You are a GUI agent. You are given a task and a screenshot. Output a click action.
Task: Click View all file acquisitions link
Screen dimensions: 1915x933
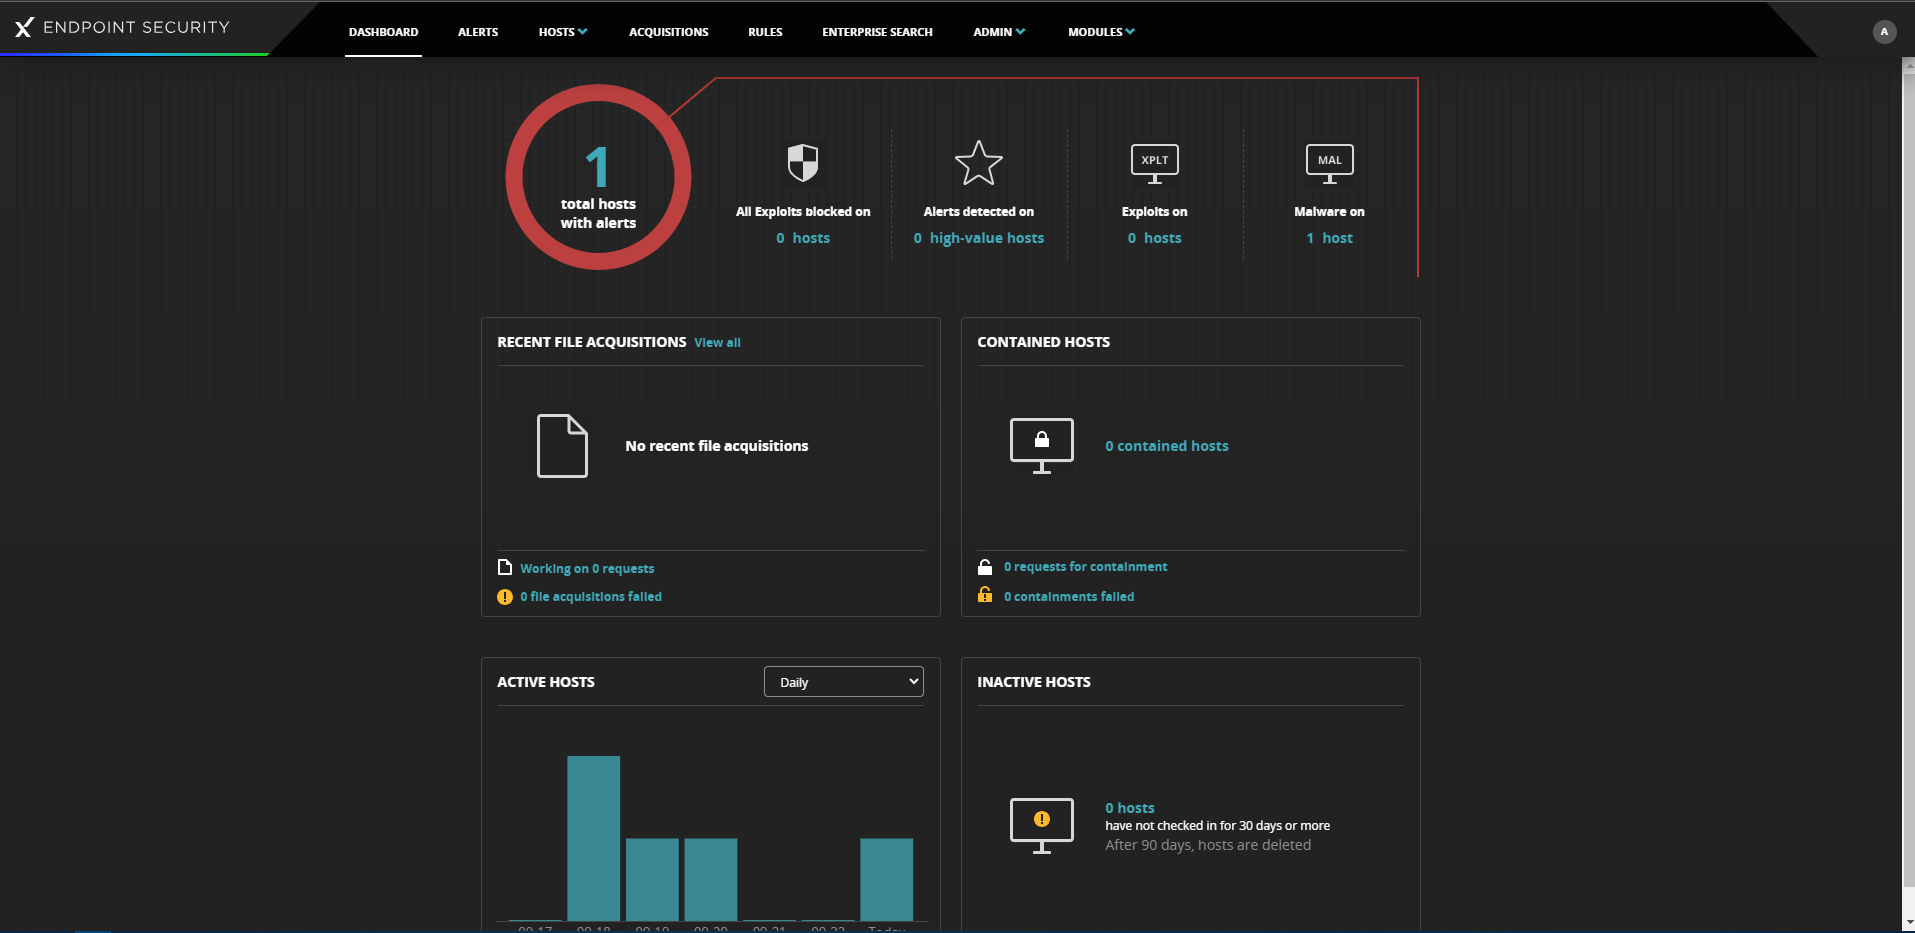point(717,343)
